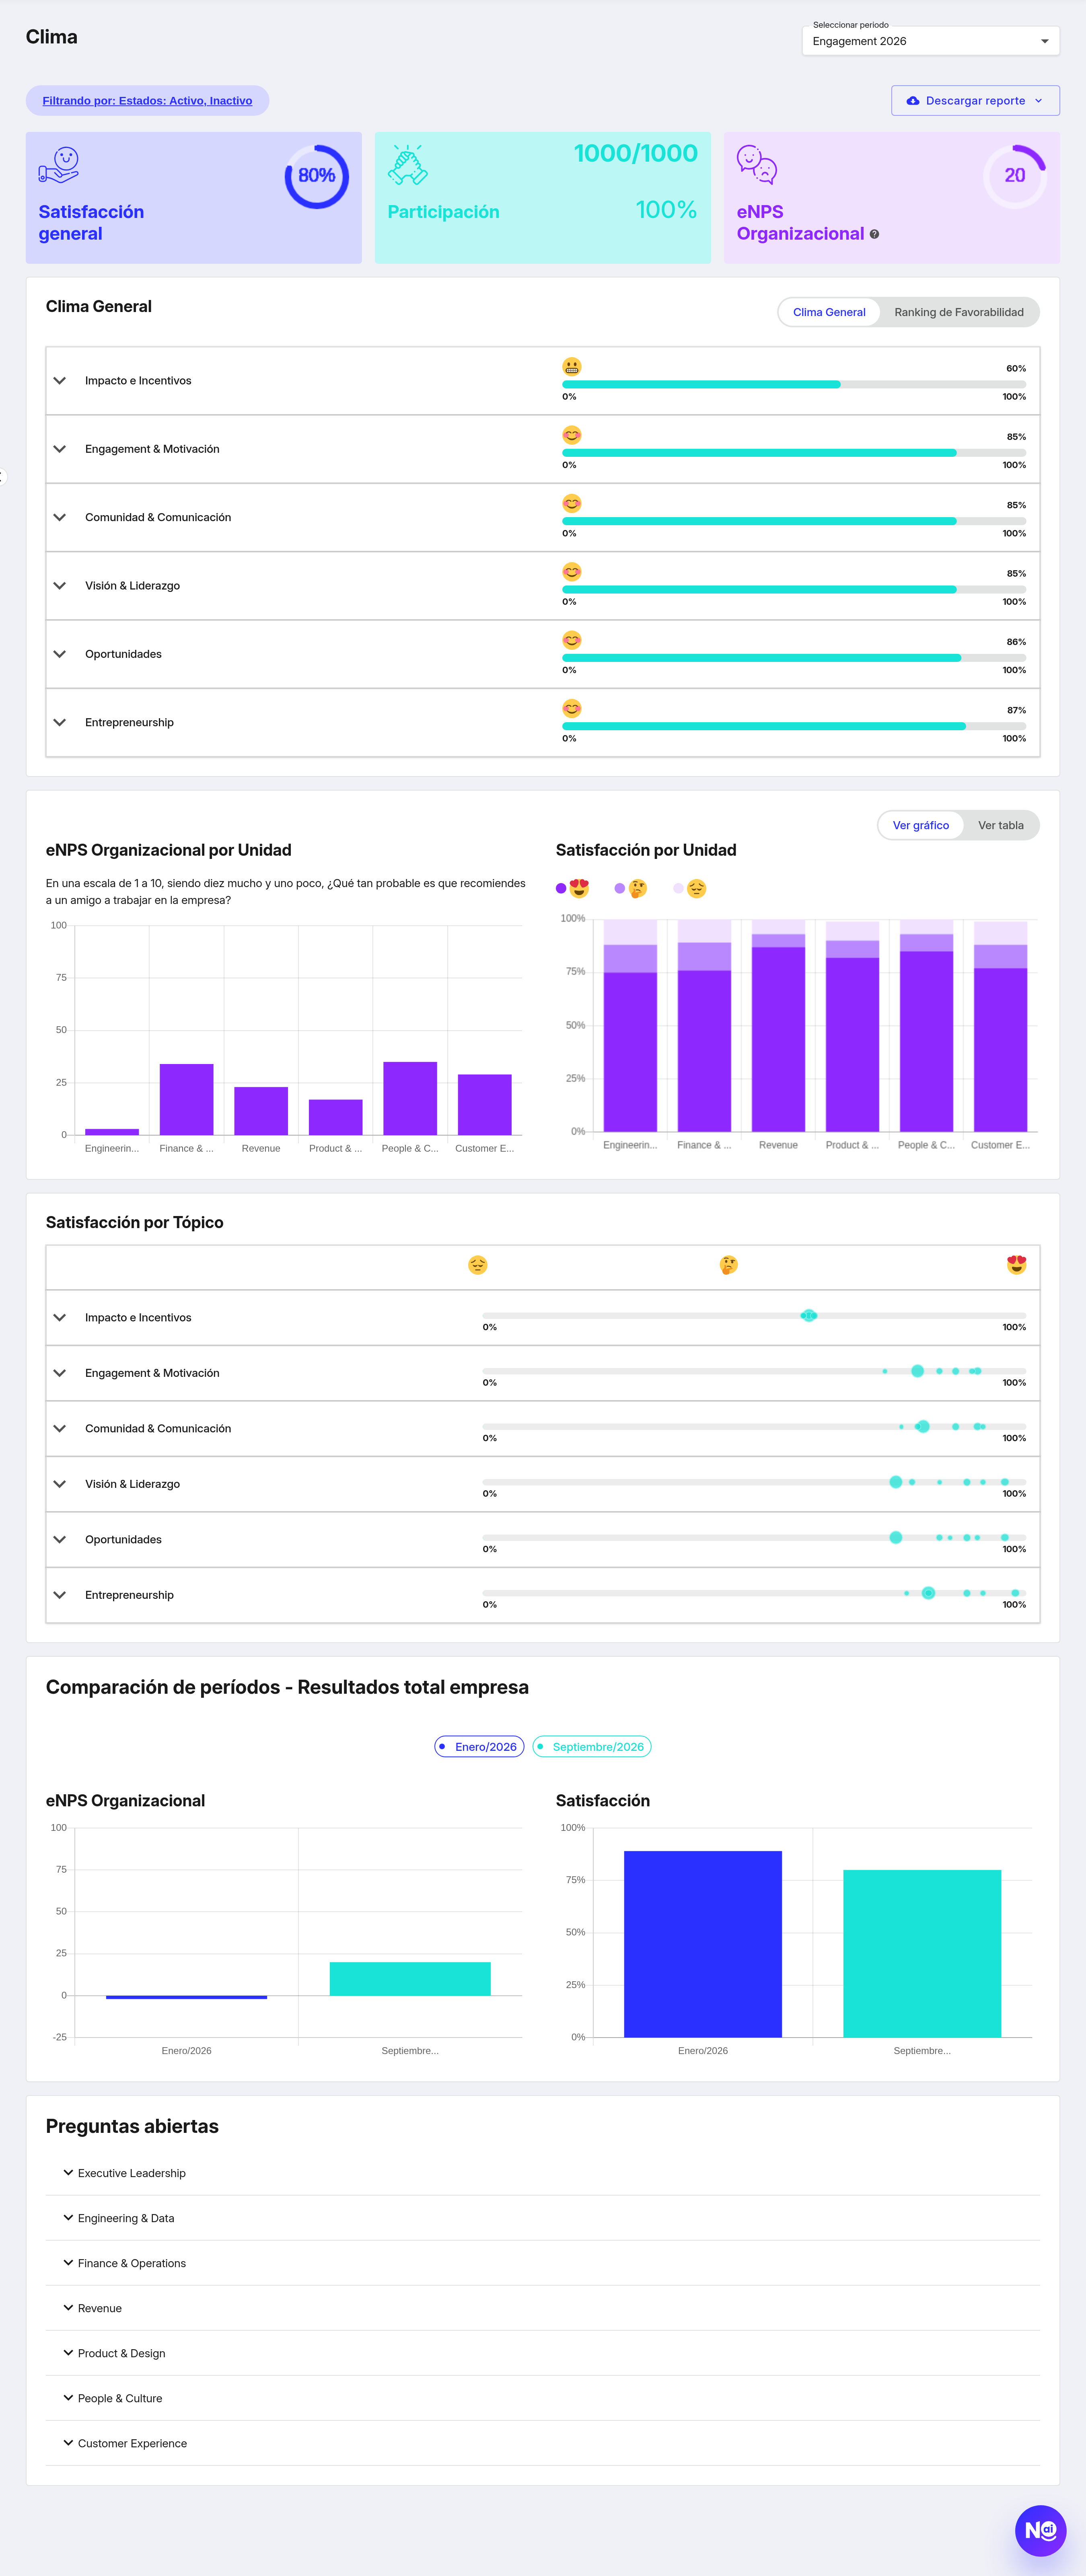
Task: Expand Visión & Liderazgo in Satisfacción por Tópico
Action: [x=60, y=1484]
